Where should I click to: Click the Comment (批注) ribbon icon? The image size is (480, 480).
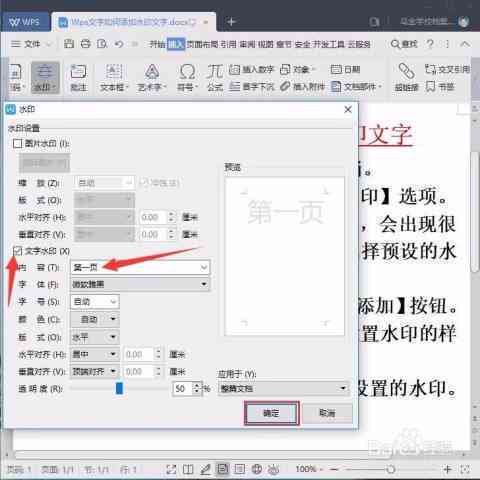click(78, 77)
